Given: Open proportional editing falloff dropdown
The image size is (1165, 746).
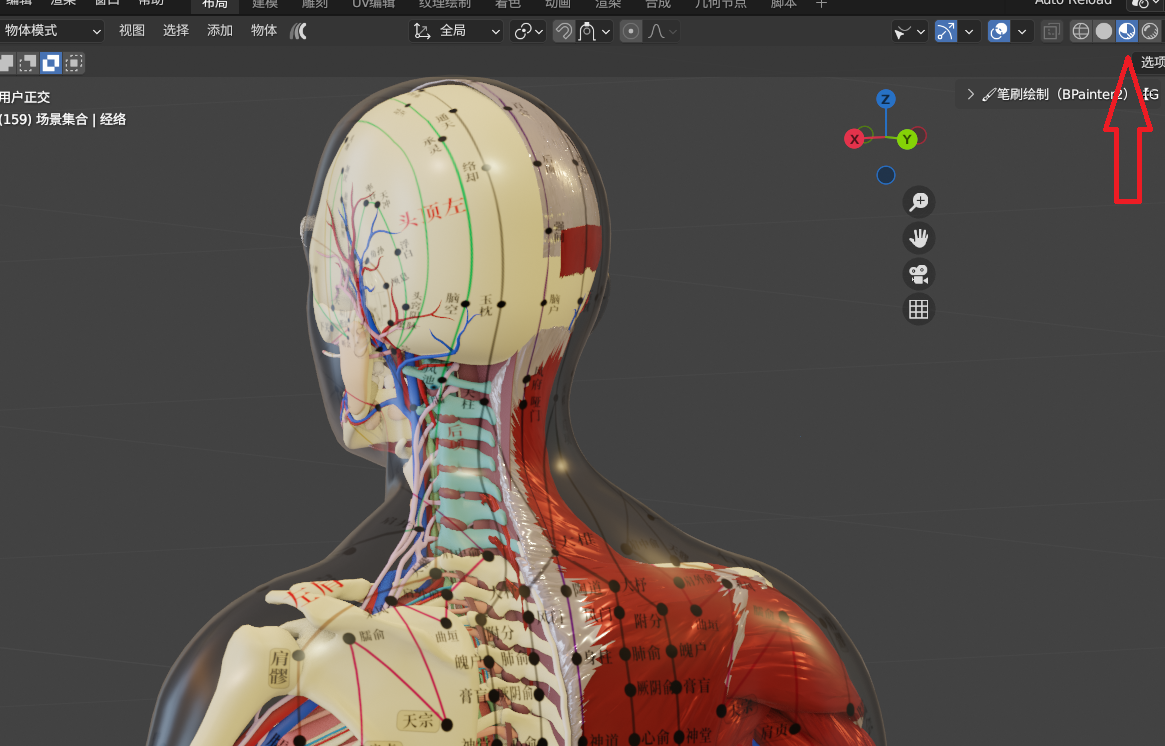Looking at the screenshot, I should pyautogui.click(x=663, y=31).
